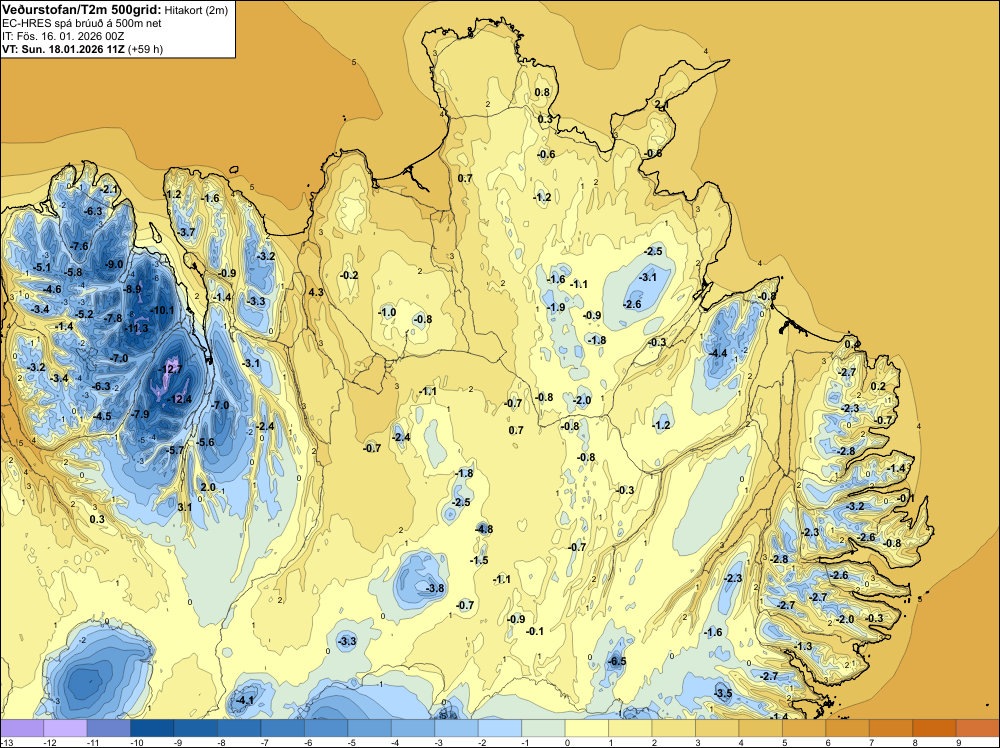Select the -5.7 temperature value
This screenshot has width=1000, height=748.
tap(175, 450)
